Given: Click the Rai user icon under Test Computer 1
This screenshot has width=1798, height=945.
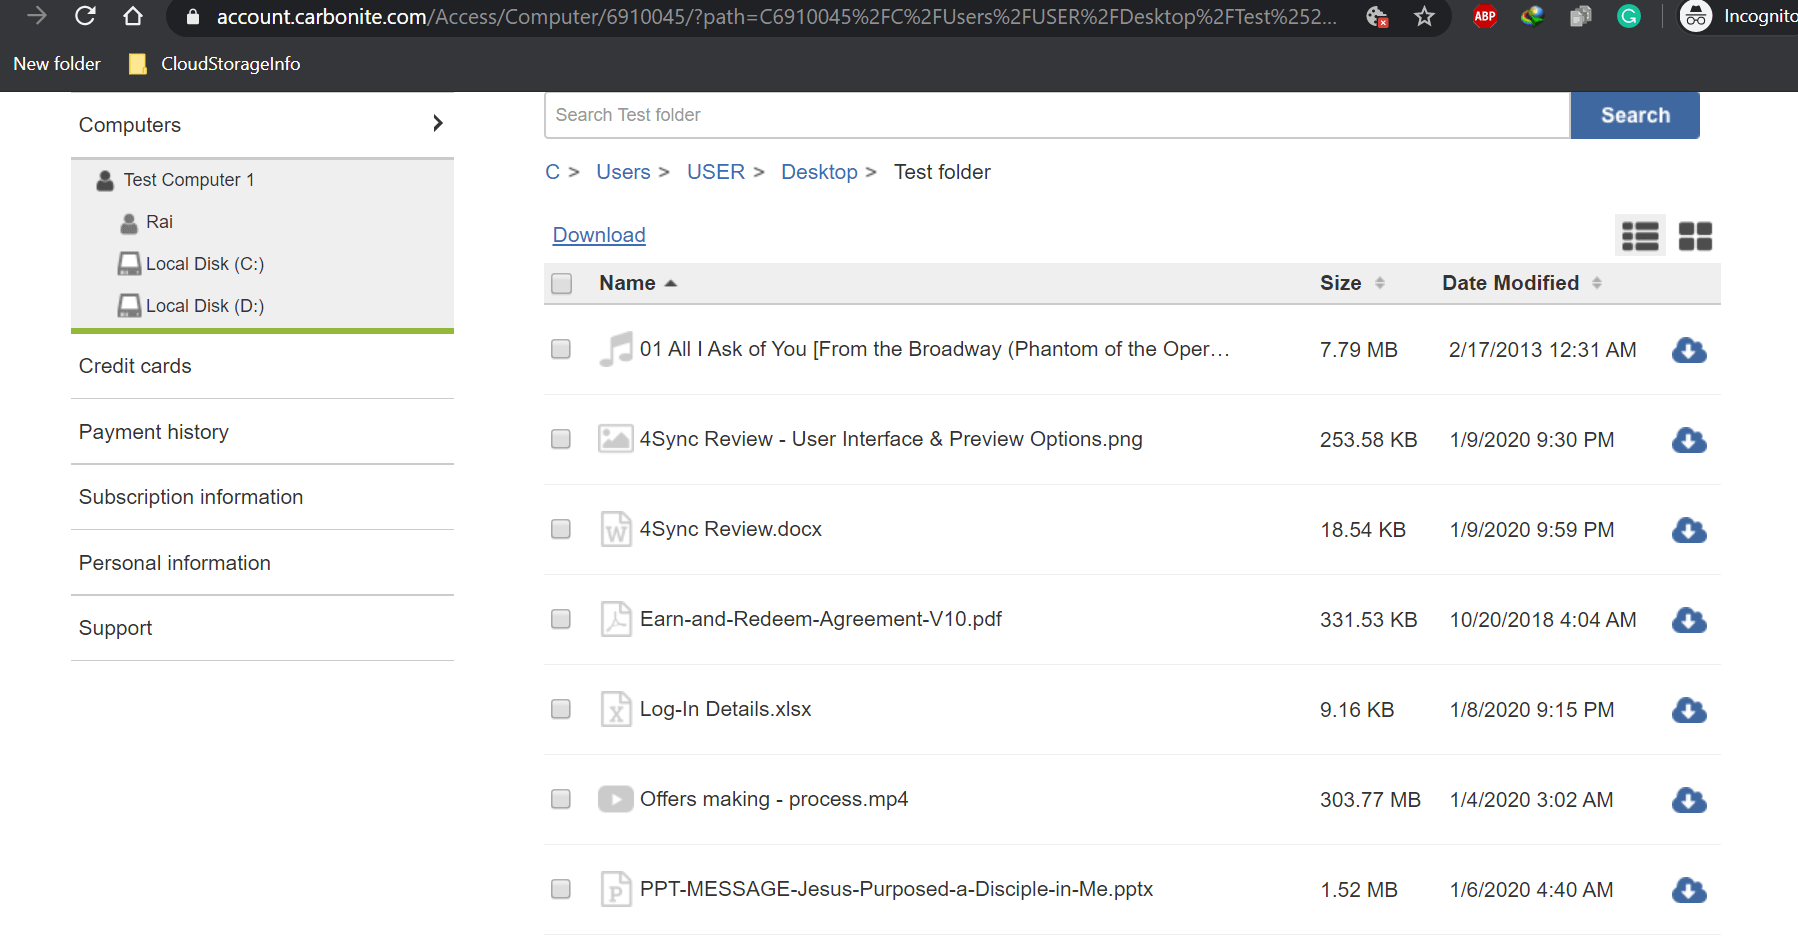Looking at the screenshot, I should [129, 222].
